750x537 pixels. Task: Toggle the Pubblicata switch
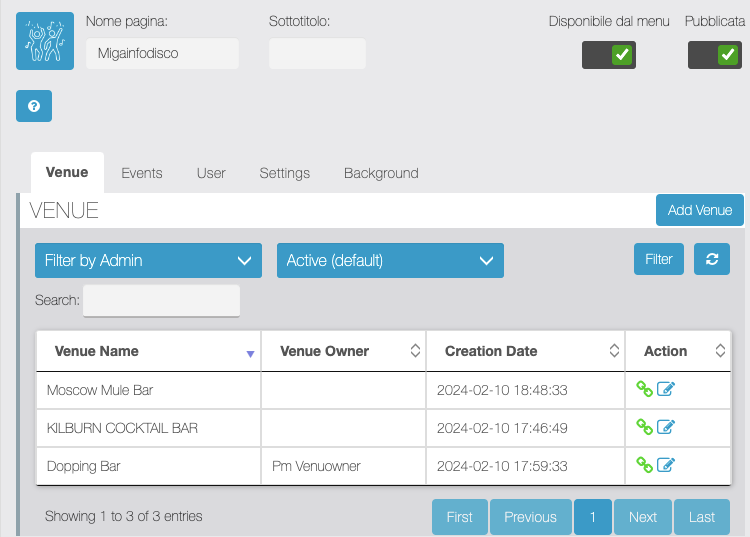click(715, 55)
